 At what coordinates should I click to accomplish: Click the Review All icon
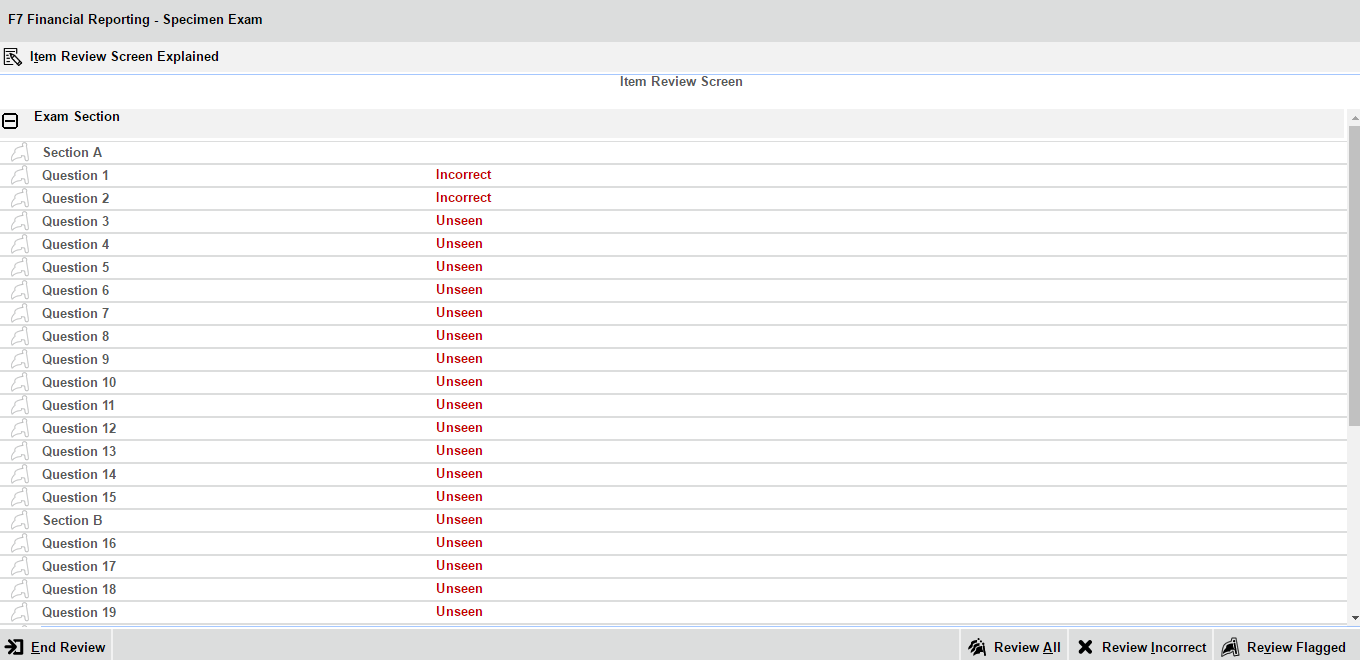(x=977, y=647)
